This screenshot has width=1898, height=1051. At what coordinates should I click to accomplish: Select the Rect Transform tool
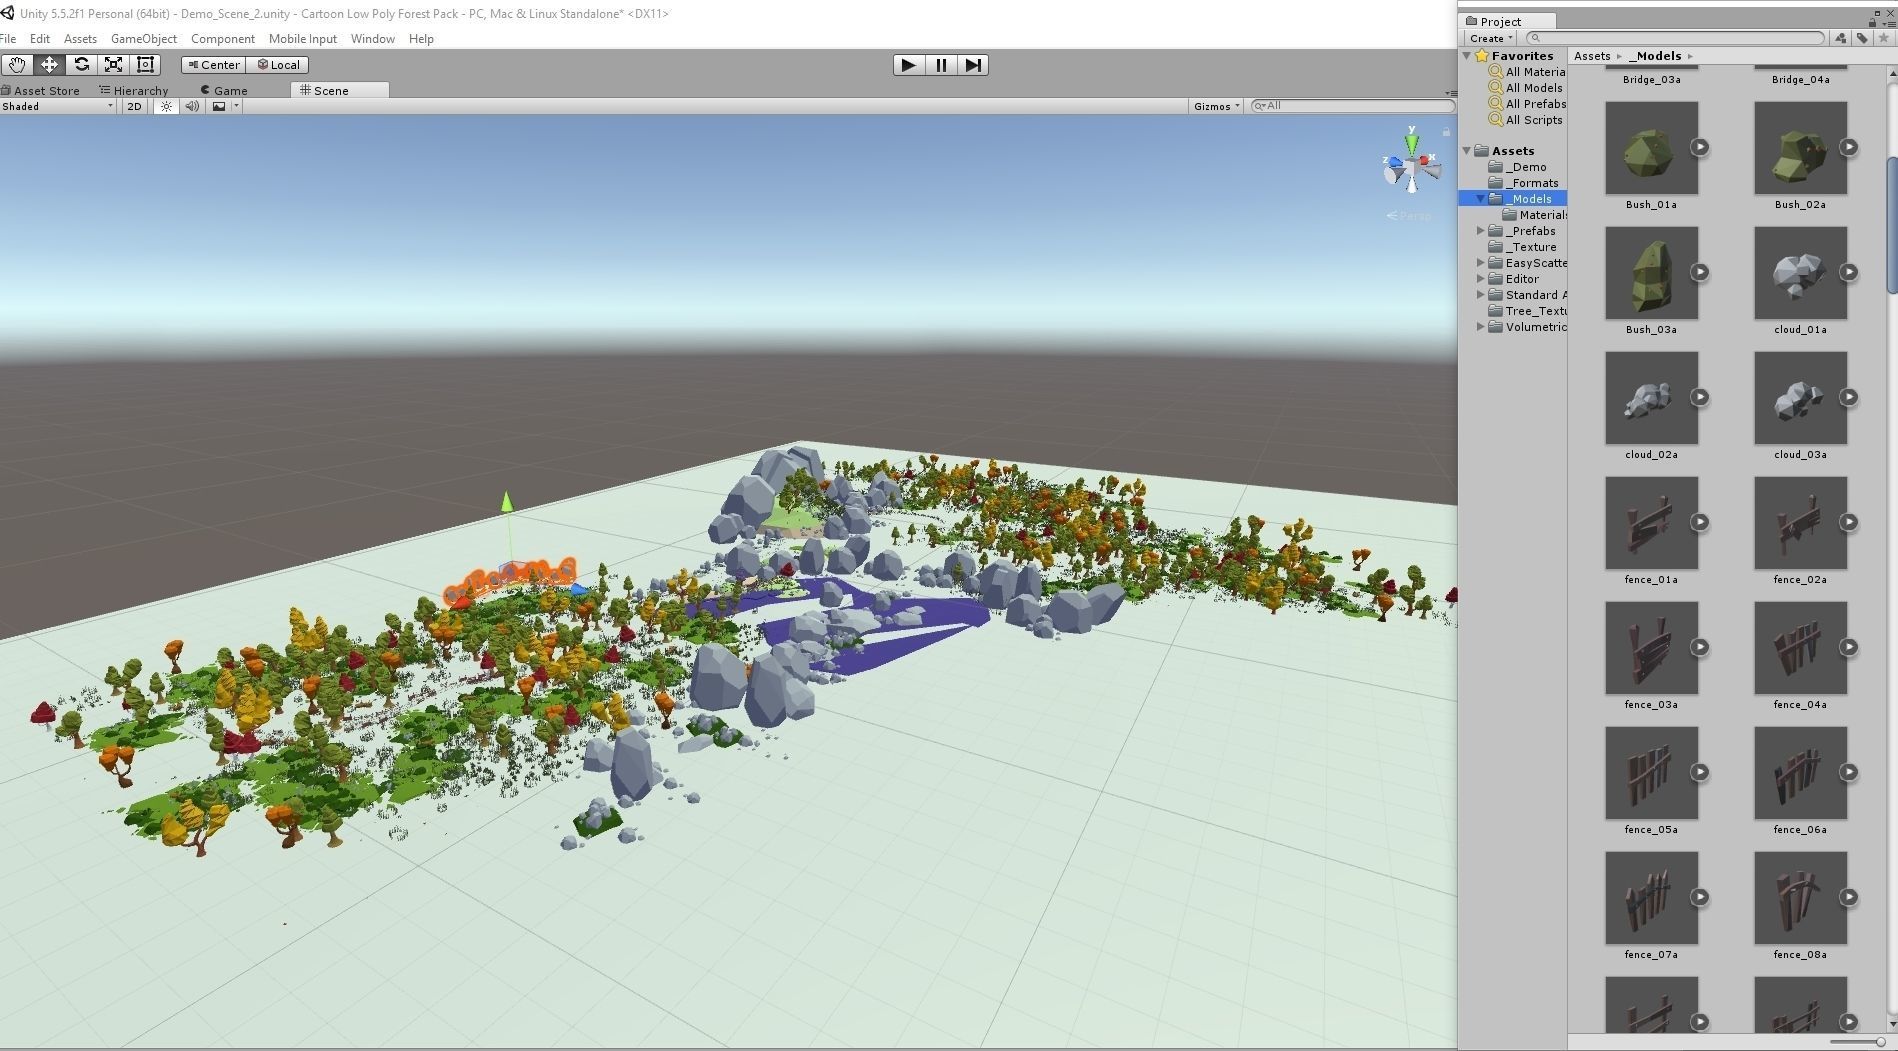coord(145,65)
